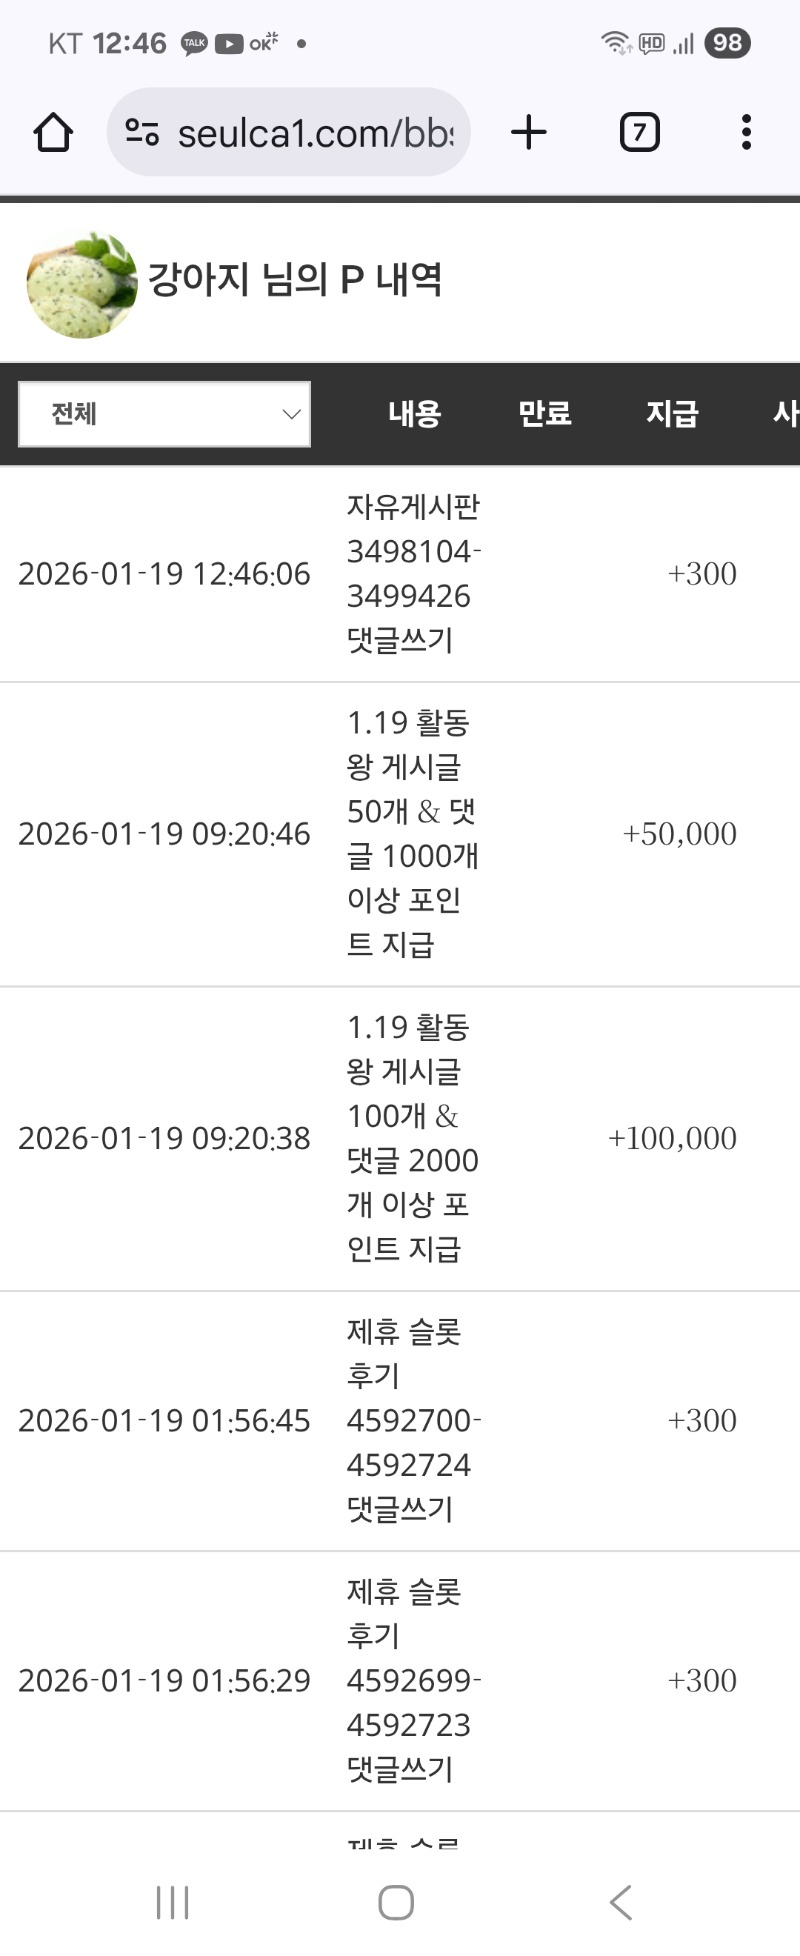Open the tab switcher showing 7 tabs
This screenshot has height=1956, width=800.
(x=639, y=133)
